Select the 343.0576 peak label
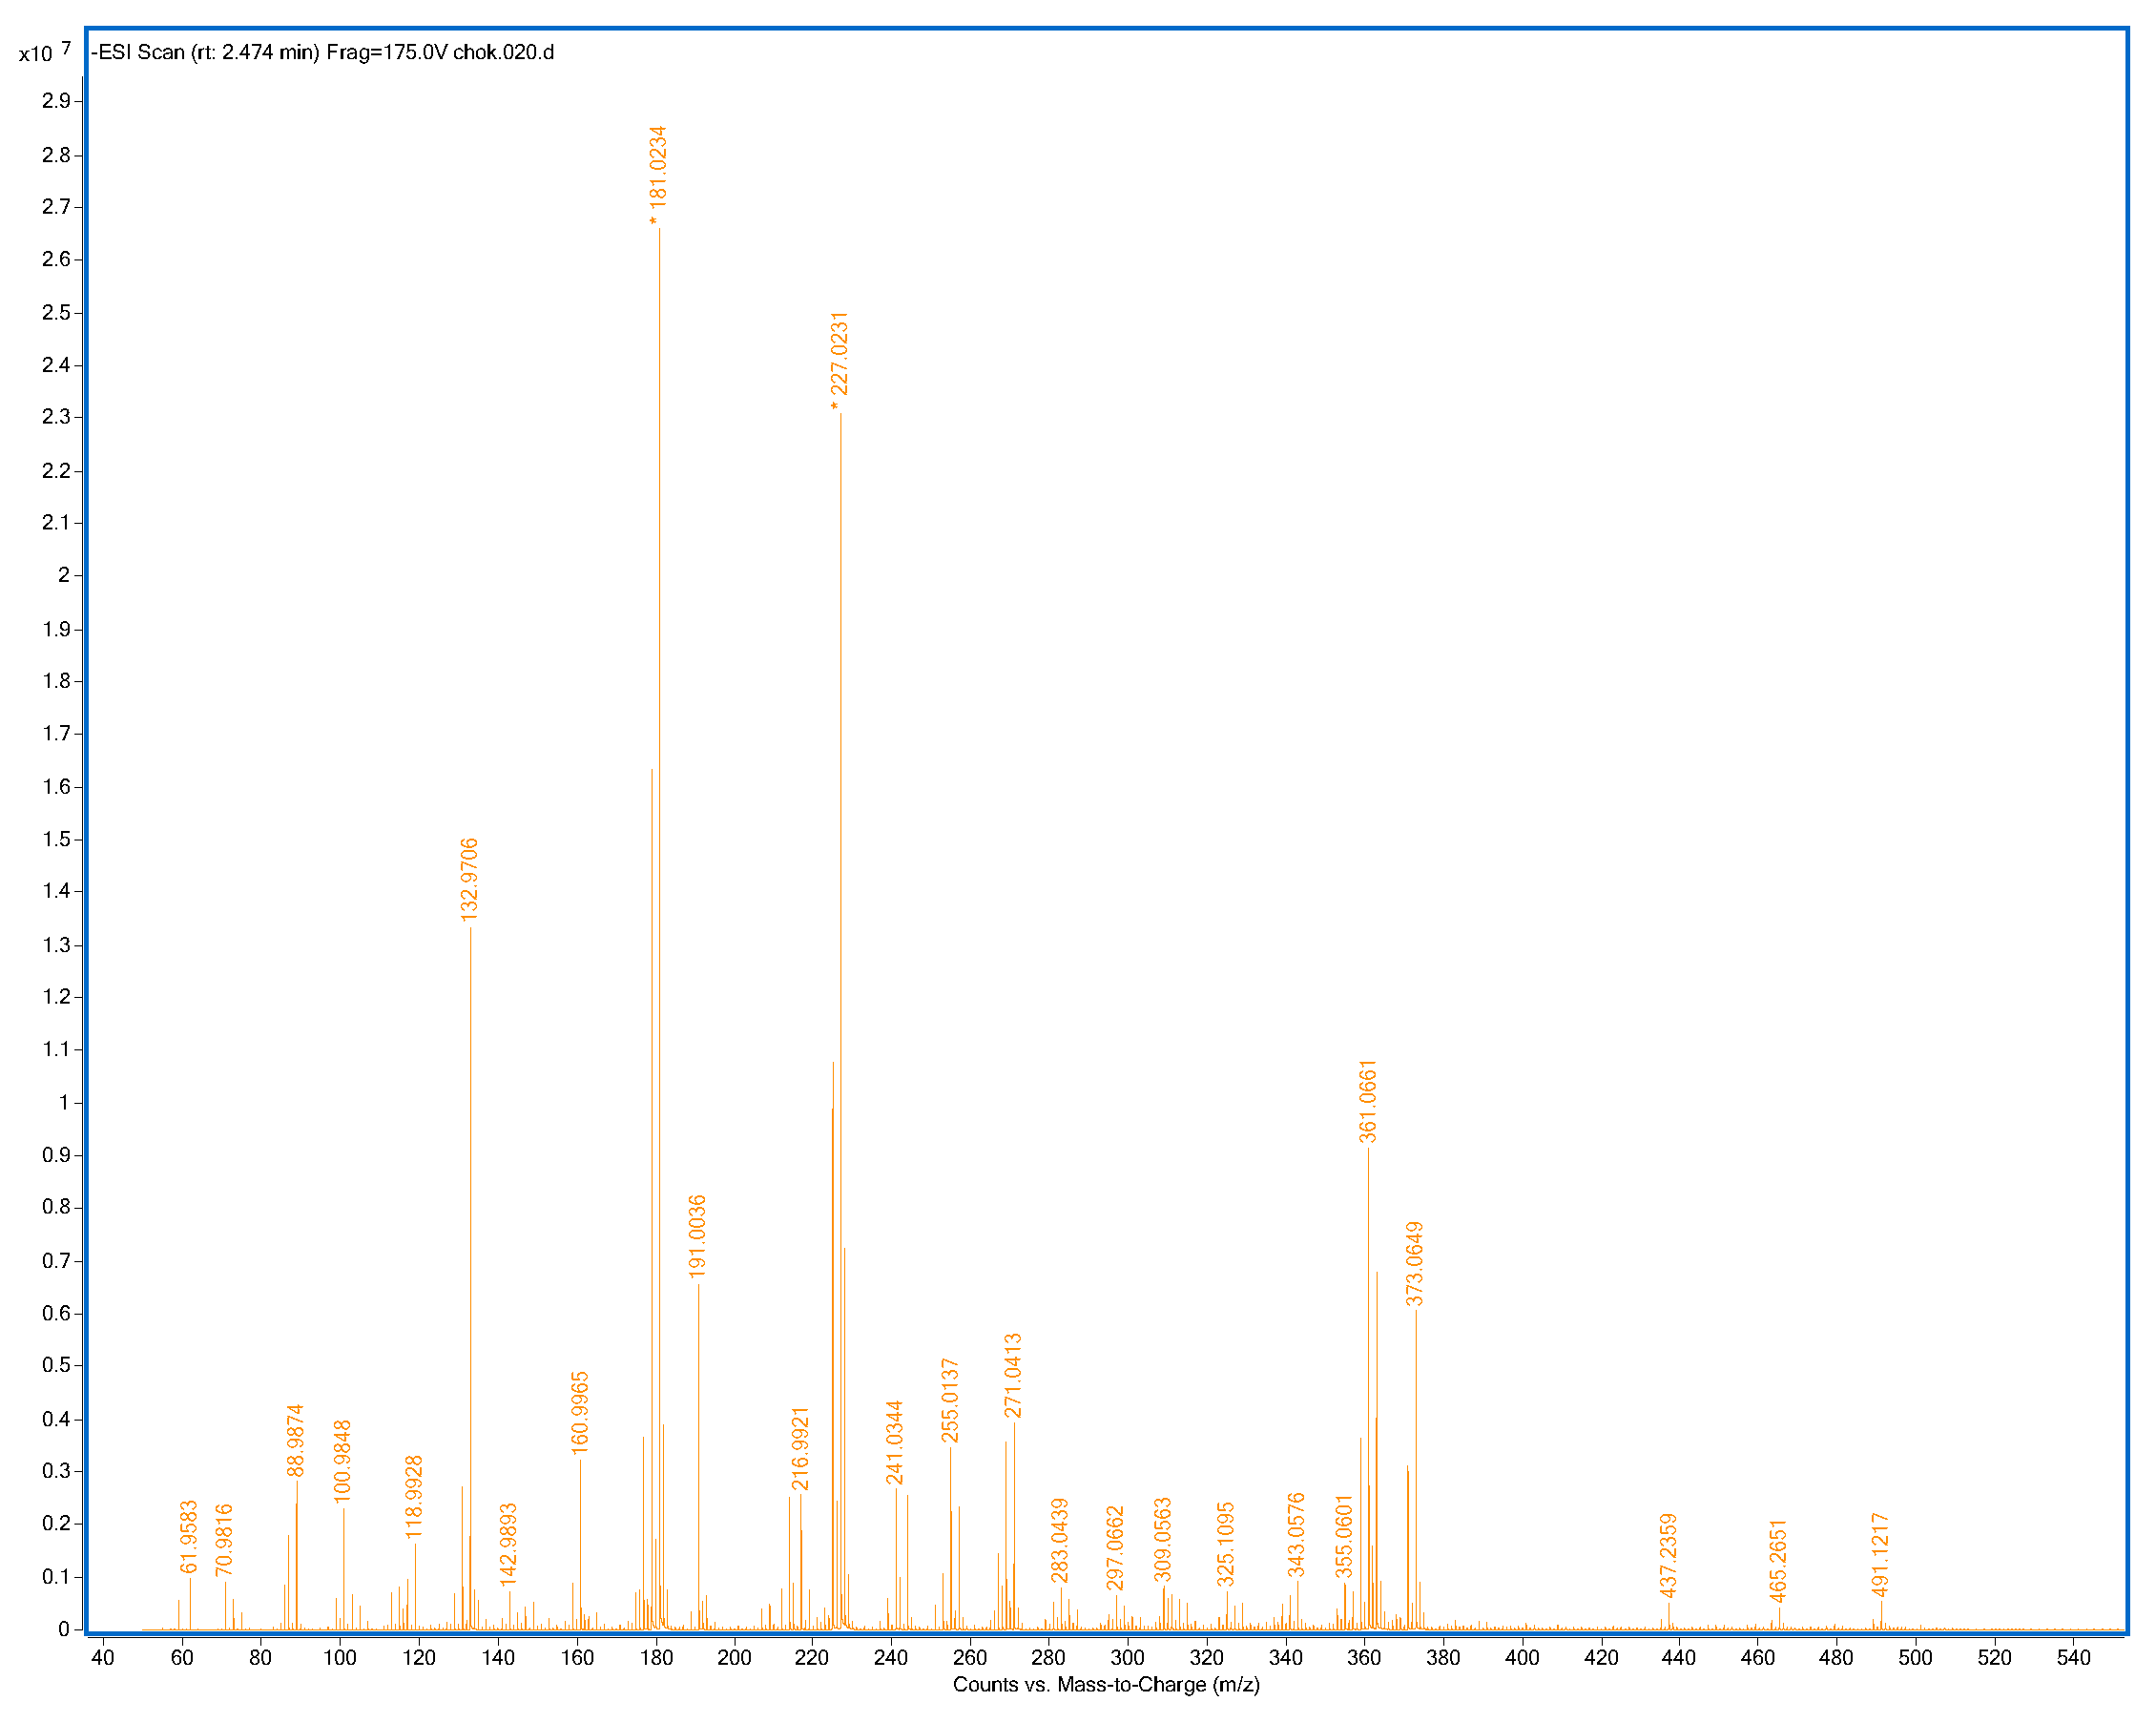The image size is (2156, 1722). point(1296,1534)
